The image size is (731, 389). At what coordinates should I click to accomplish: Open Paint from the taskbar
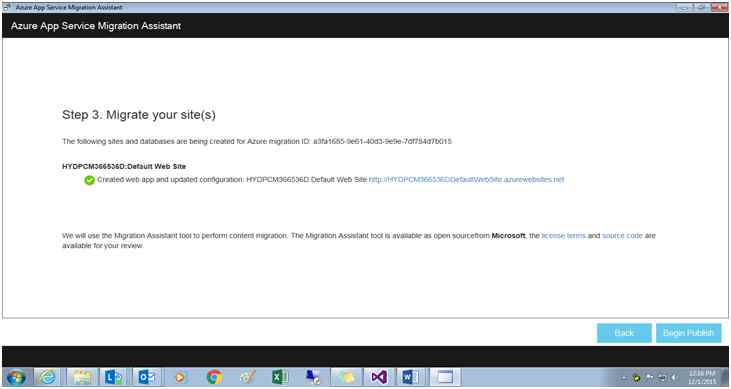pos(247,377)
